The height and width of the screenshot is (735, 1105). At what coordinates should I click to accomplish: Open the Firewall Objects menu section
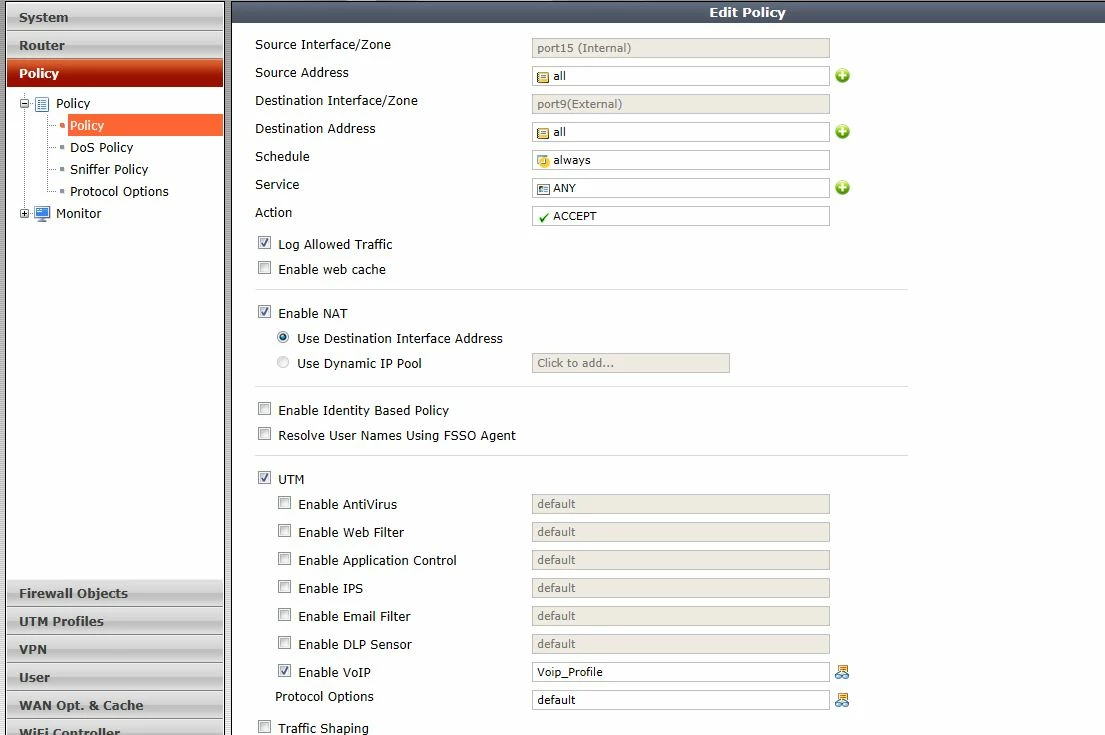115,593
